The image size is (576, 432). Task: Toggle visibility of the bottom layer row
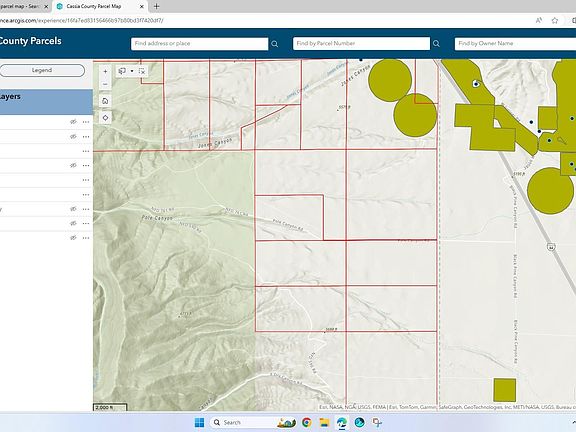coord(73,238)
